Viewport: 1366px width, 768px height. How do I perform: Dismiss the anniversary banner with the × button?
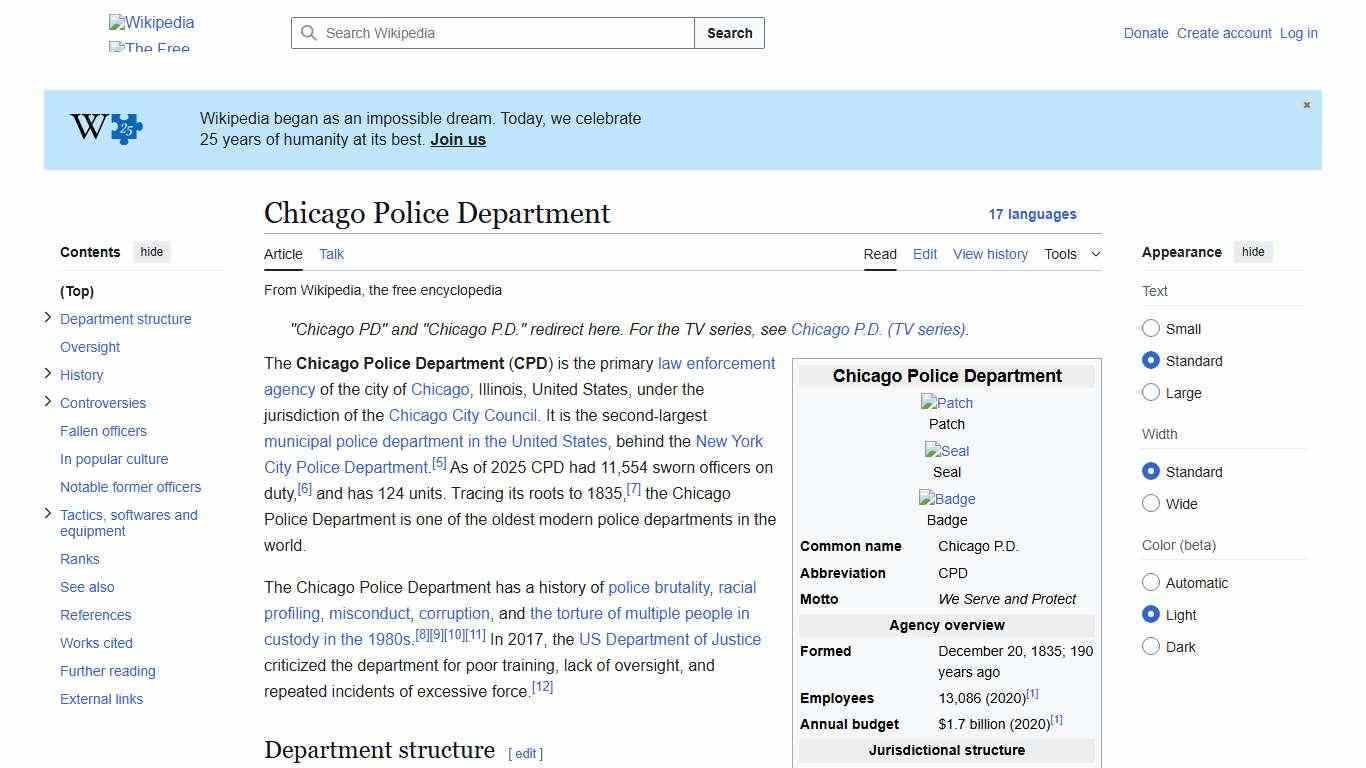[x=1306, y=104]
